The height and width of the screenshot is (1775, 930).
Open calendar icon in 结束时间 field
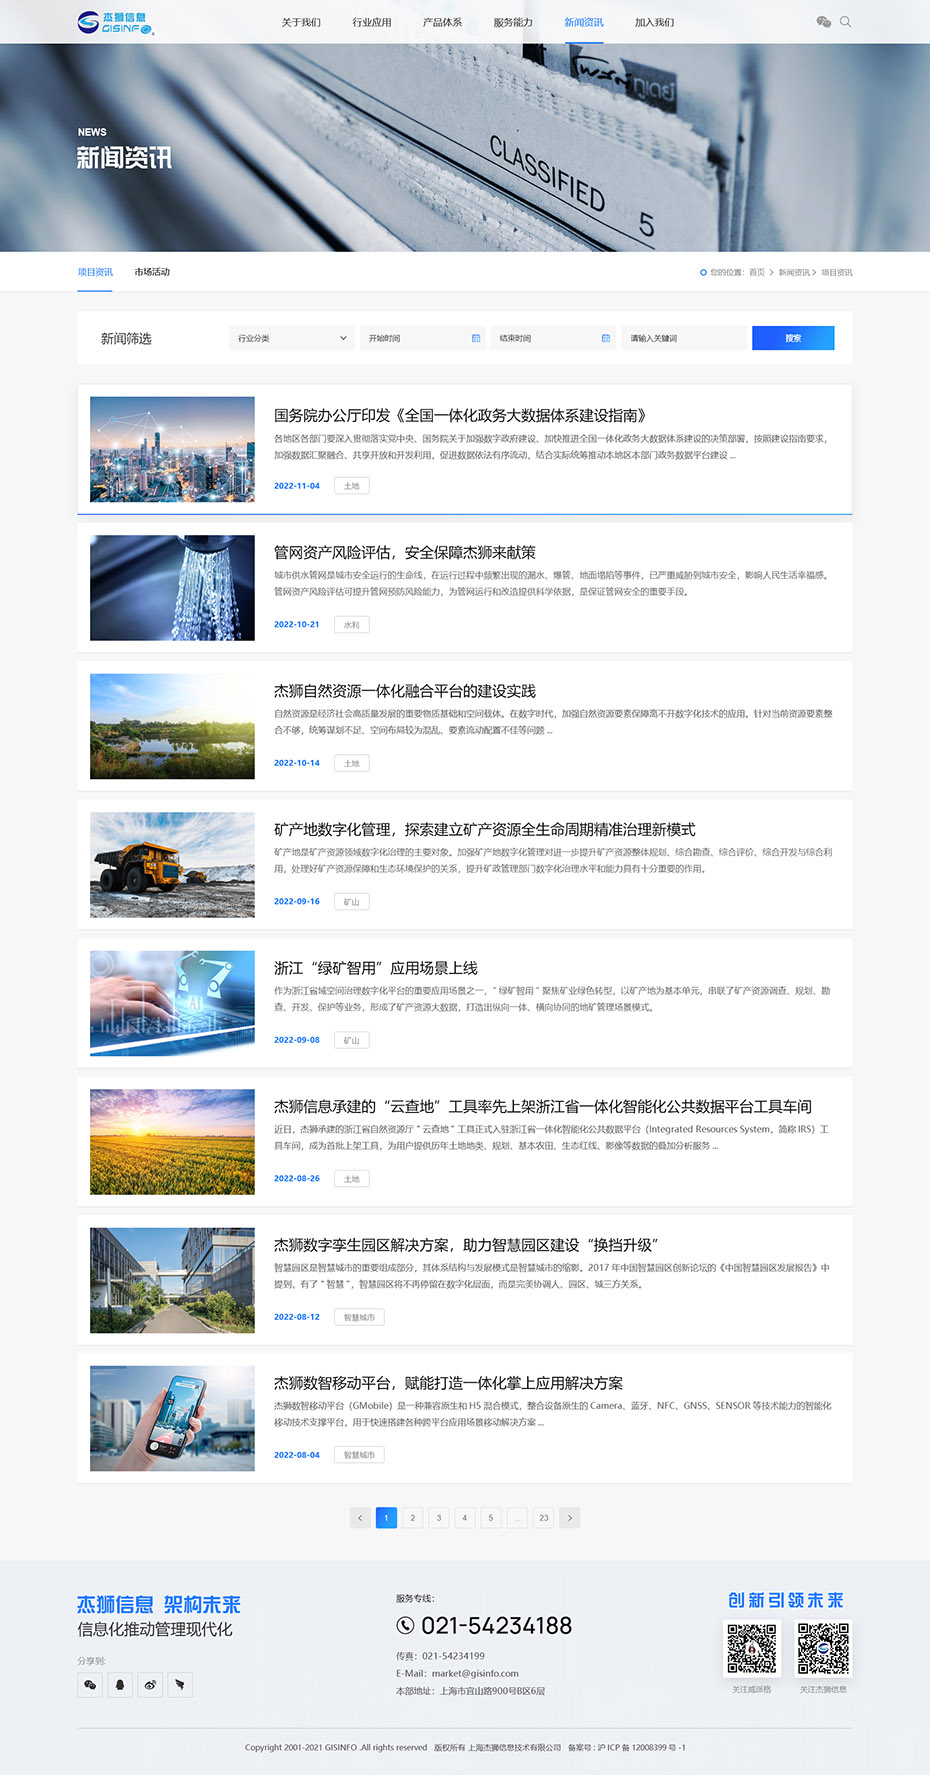point(606,338)
